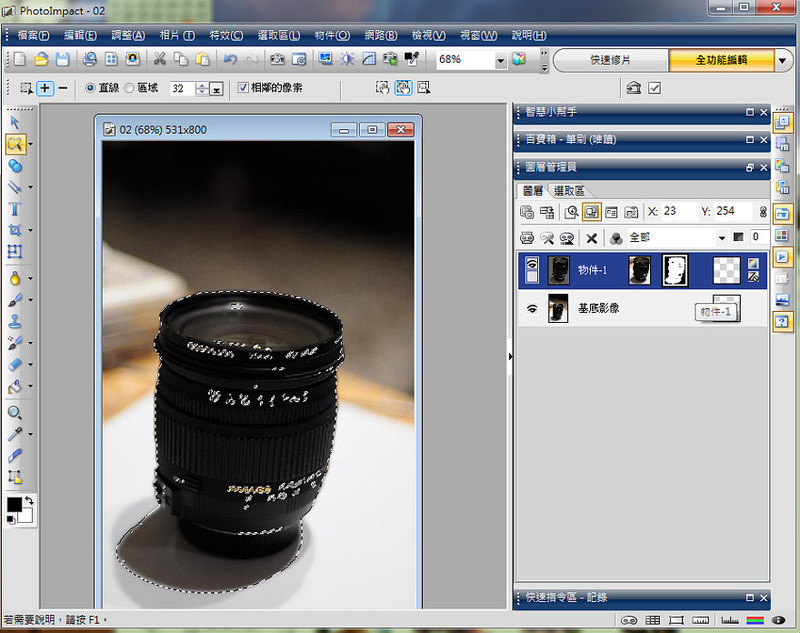Click the similarity stepper arrows
Image resolution: width=800 pixels, height=633 pixels.
point(202,89)
